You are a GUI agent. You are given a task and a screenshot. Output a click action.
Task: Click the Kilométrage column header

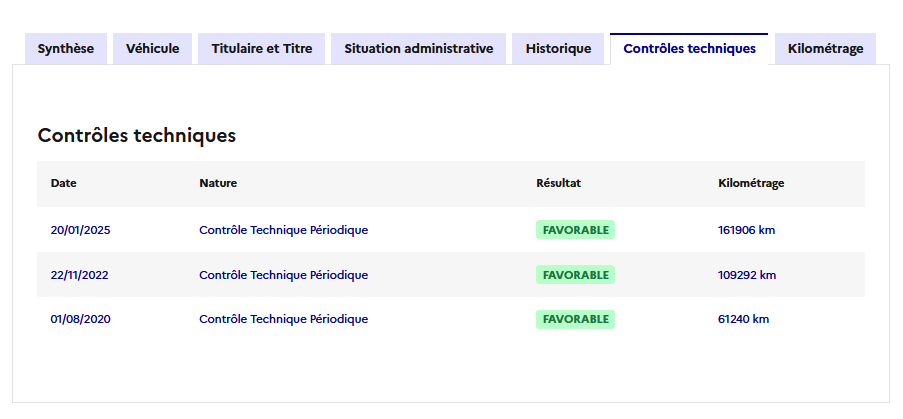tap(751, 184)
